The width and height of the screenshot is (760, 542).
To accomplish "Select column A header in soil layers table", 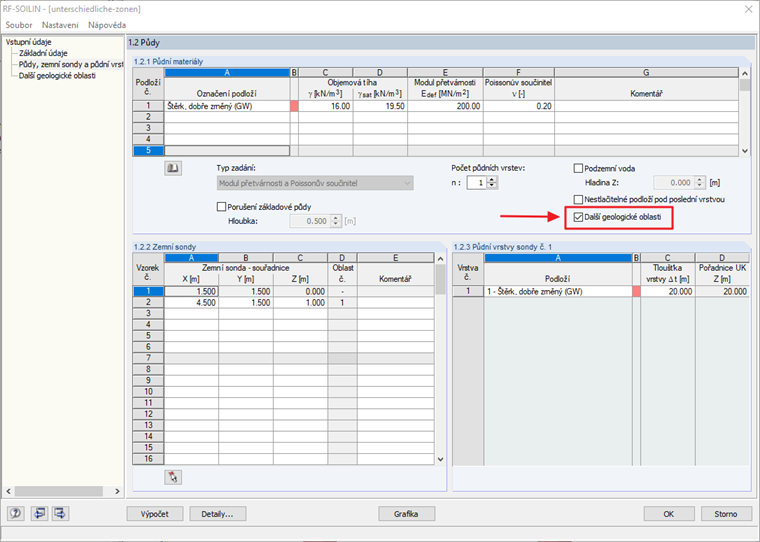I will (558, 258).
